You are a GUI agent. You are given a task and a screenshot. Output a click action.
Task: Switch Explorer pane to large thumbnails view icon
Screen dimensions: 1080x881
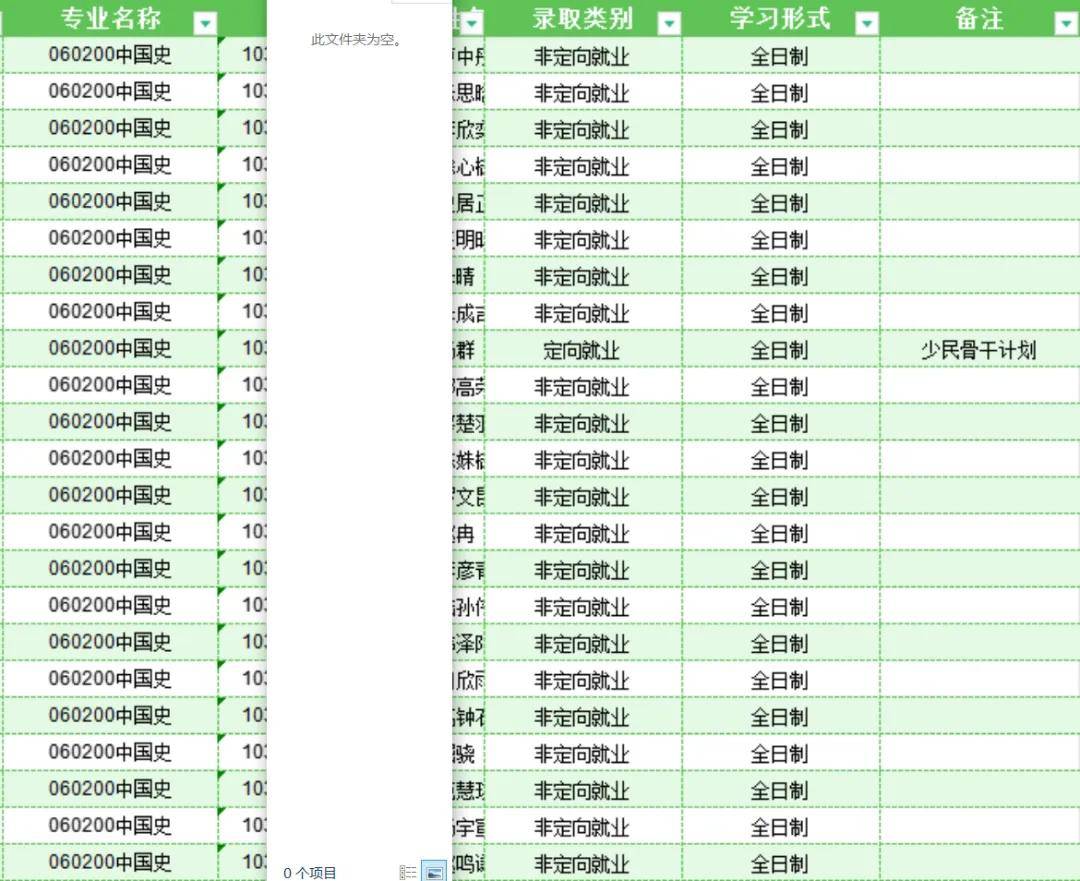click(433, 872)
